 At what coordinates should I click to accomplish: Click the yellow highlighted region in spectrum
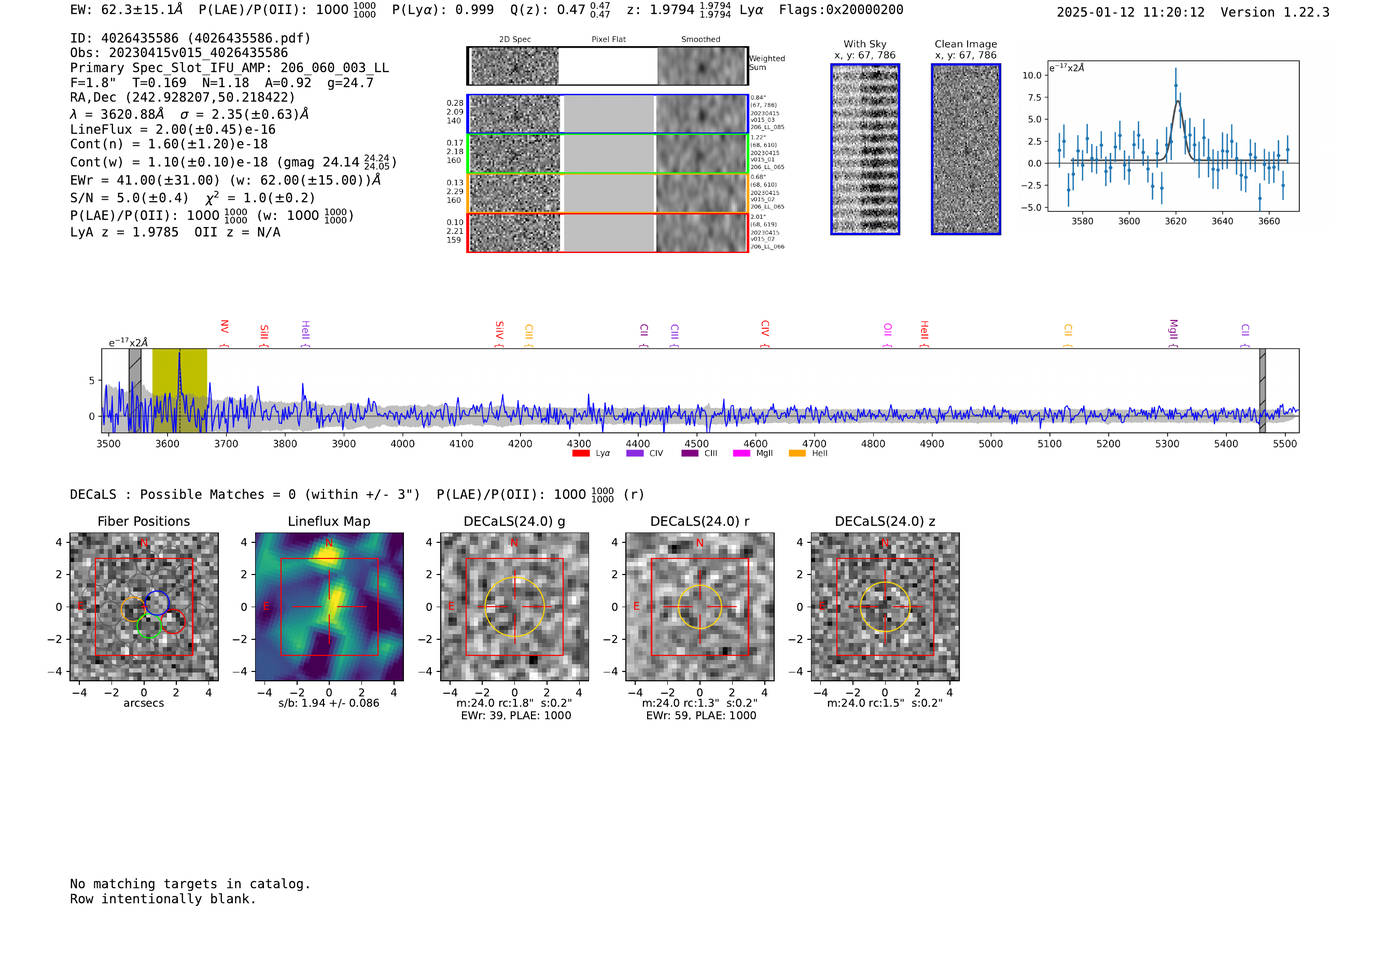click(179, 390)
